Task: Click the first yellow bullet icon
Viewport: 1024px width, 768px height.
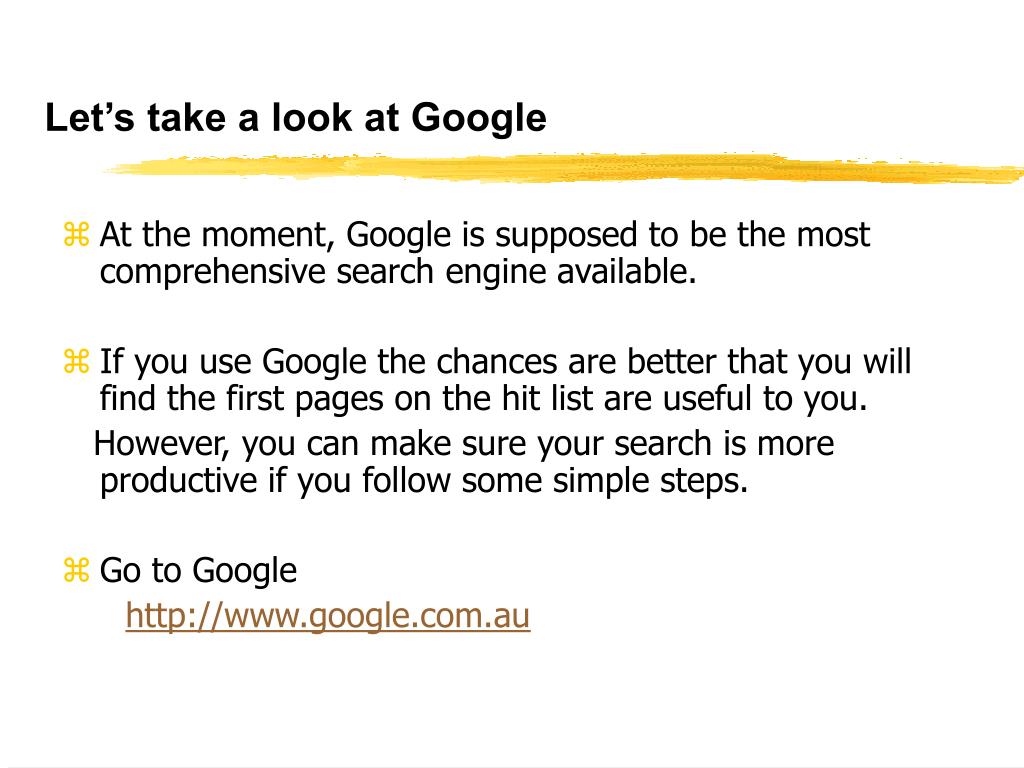Action: (x=76, y=234)
